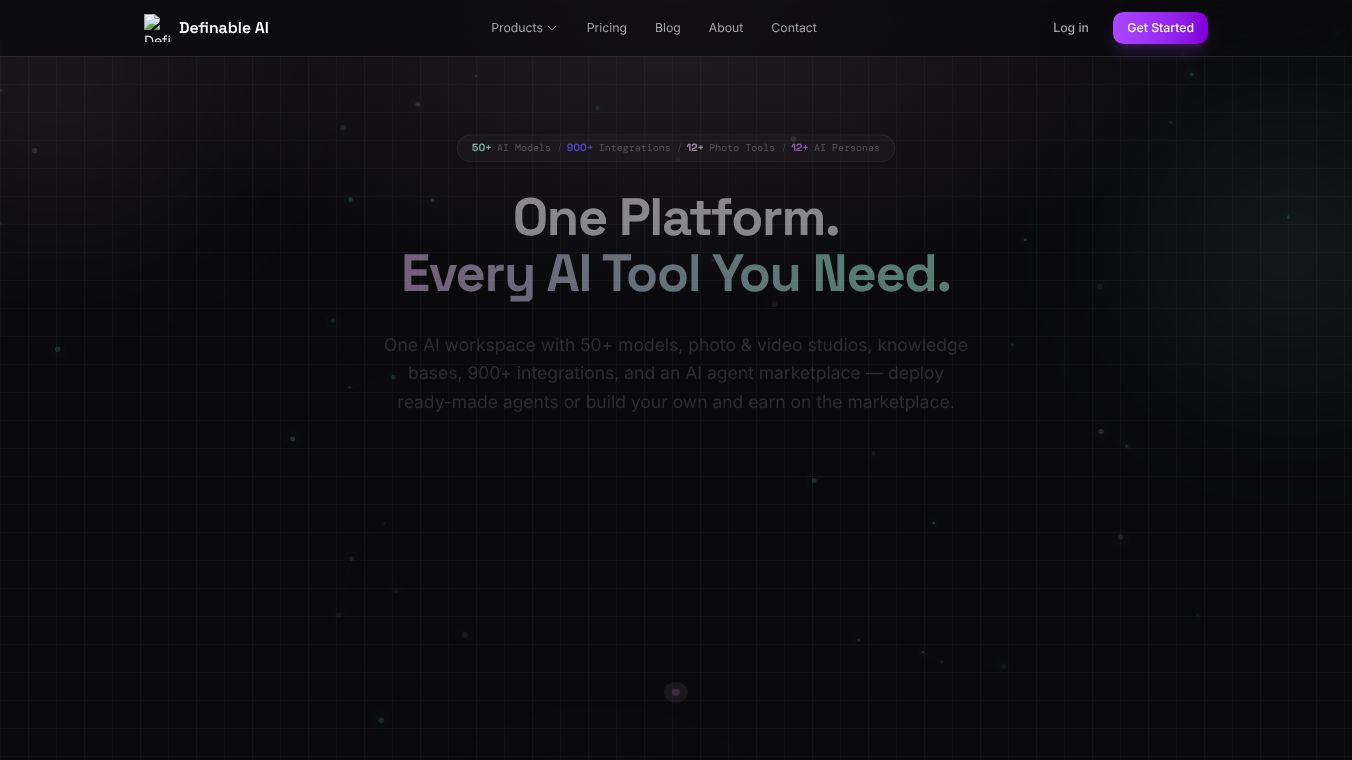Click the One Platform headline
Image resolution: width=1352 pixels, height=760 pixels.
pyautogui.click(x=676, y=217)
